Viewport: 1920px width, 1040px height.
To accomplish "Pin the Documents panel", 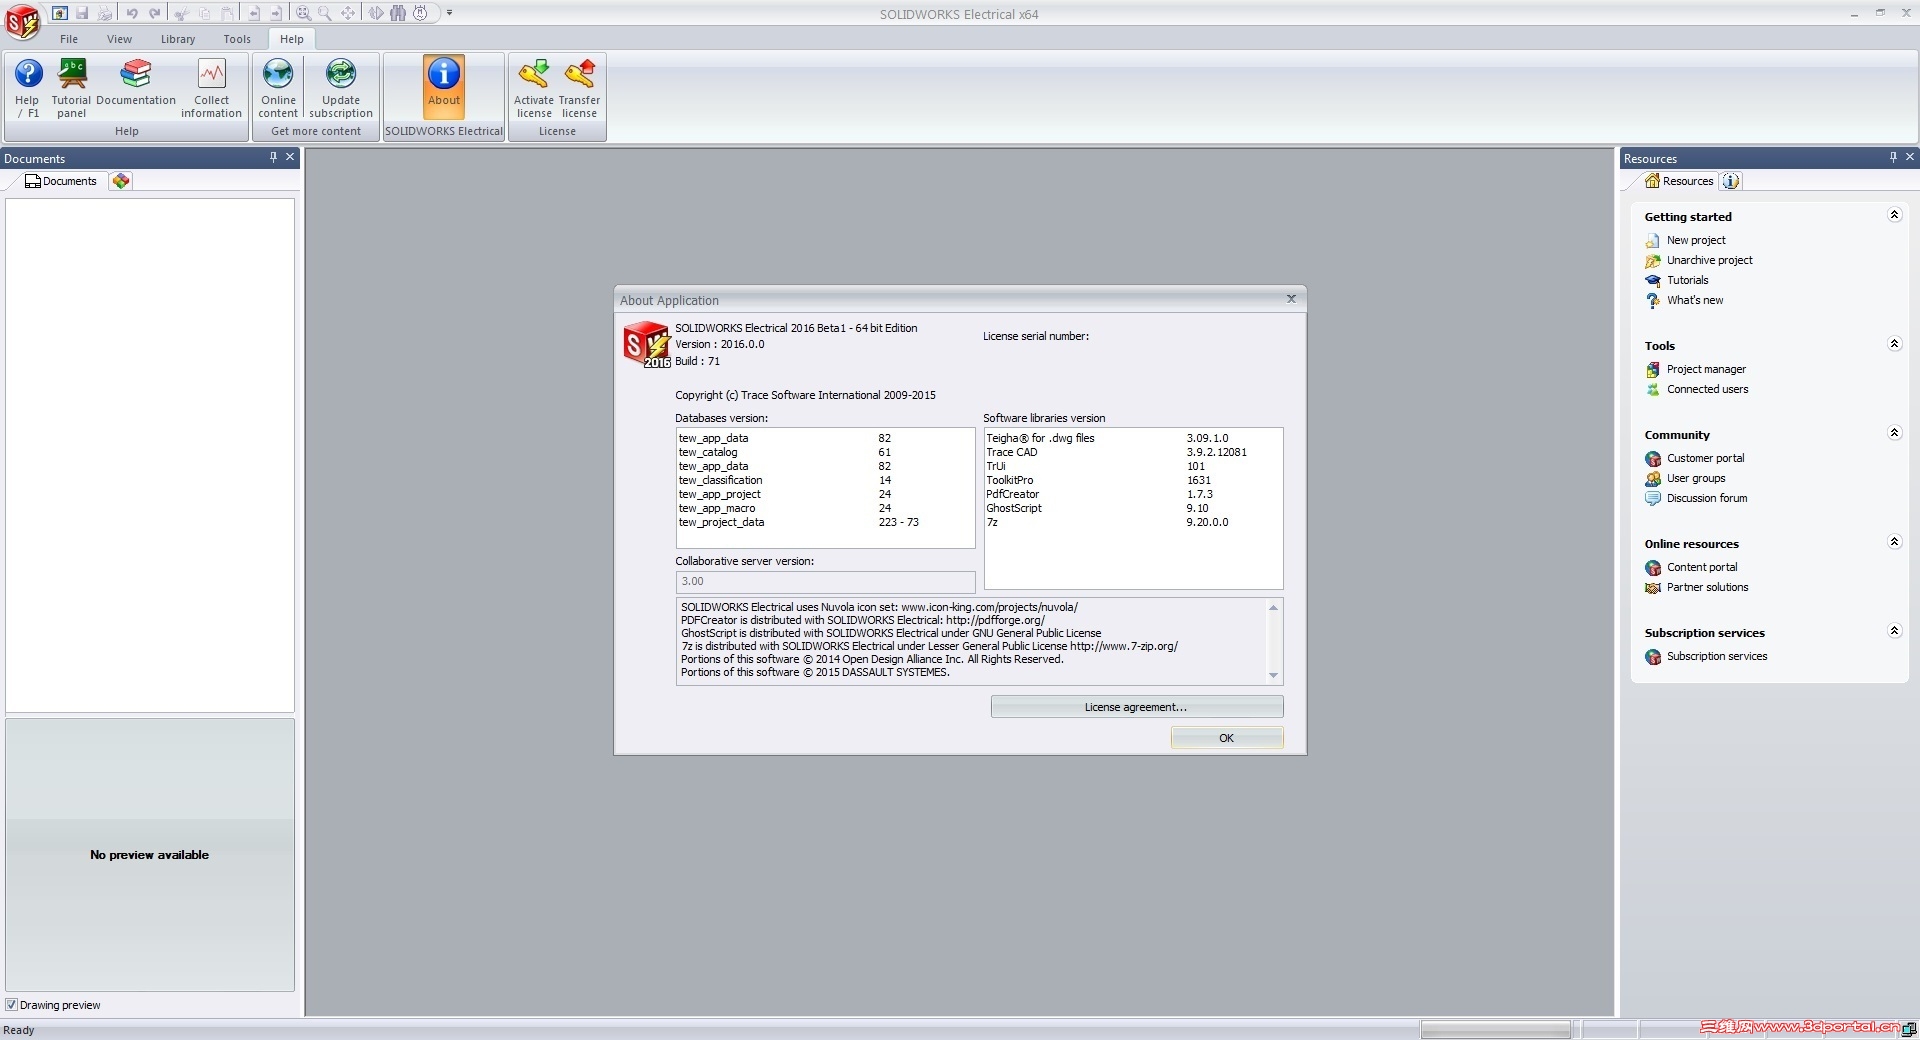I will click(273, 157).
